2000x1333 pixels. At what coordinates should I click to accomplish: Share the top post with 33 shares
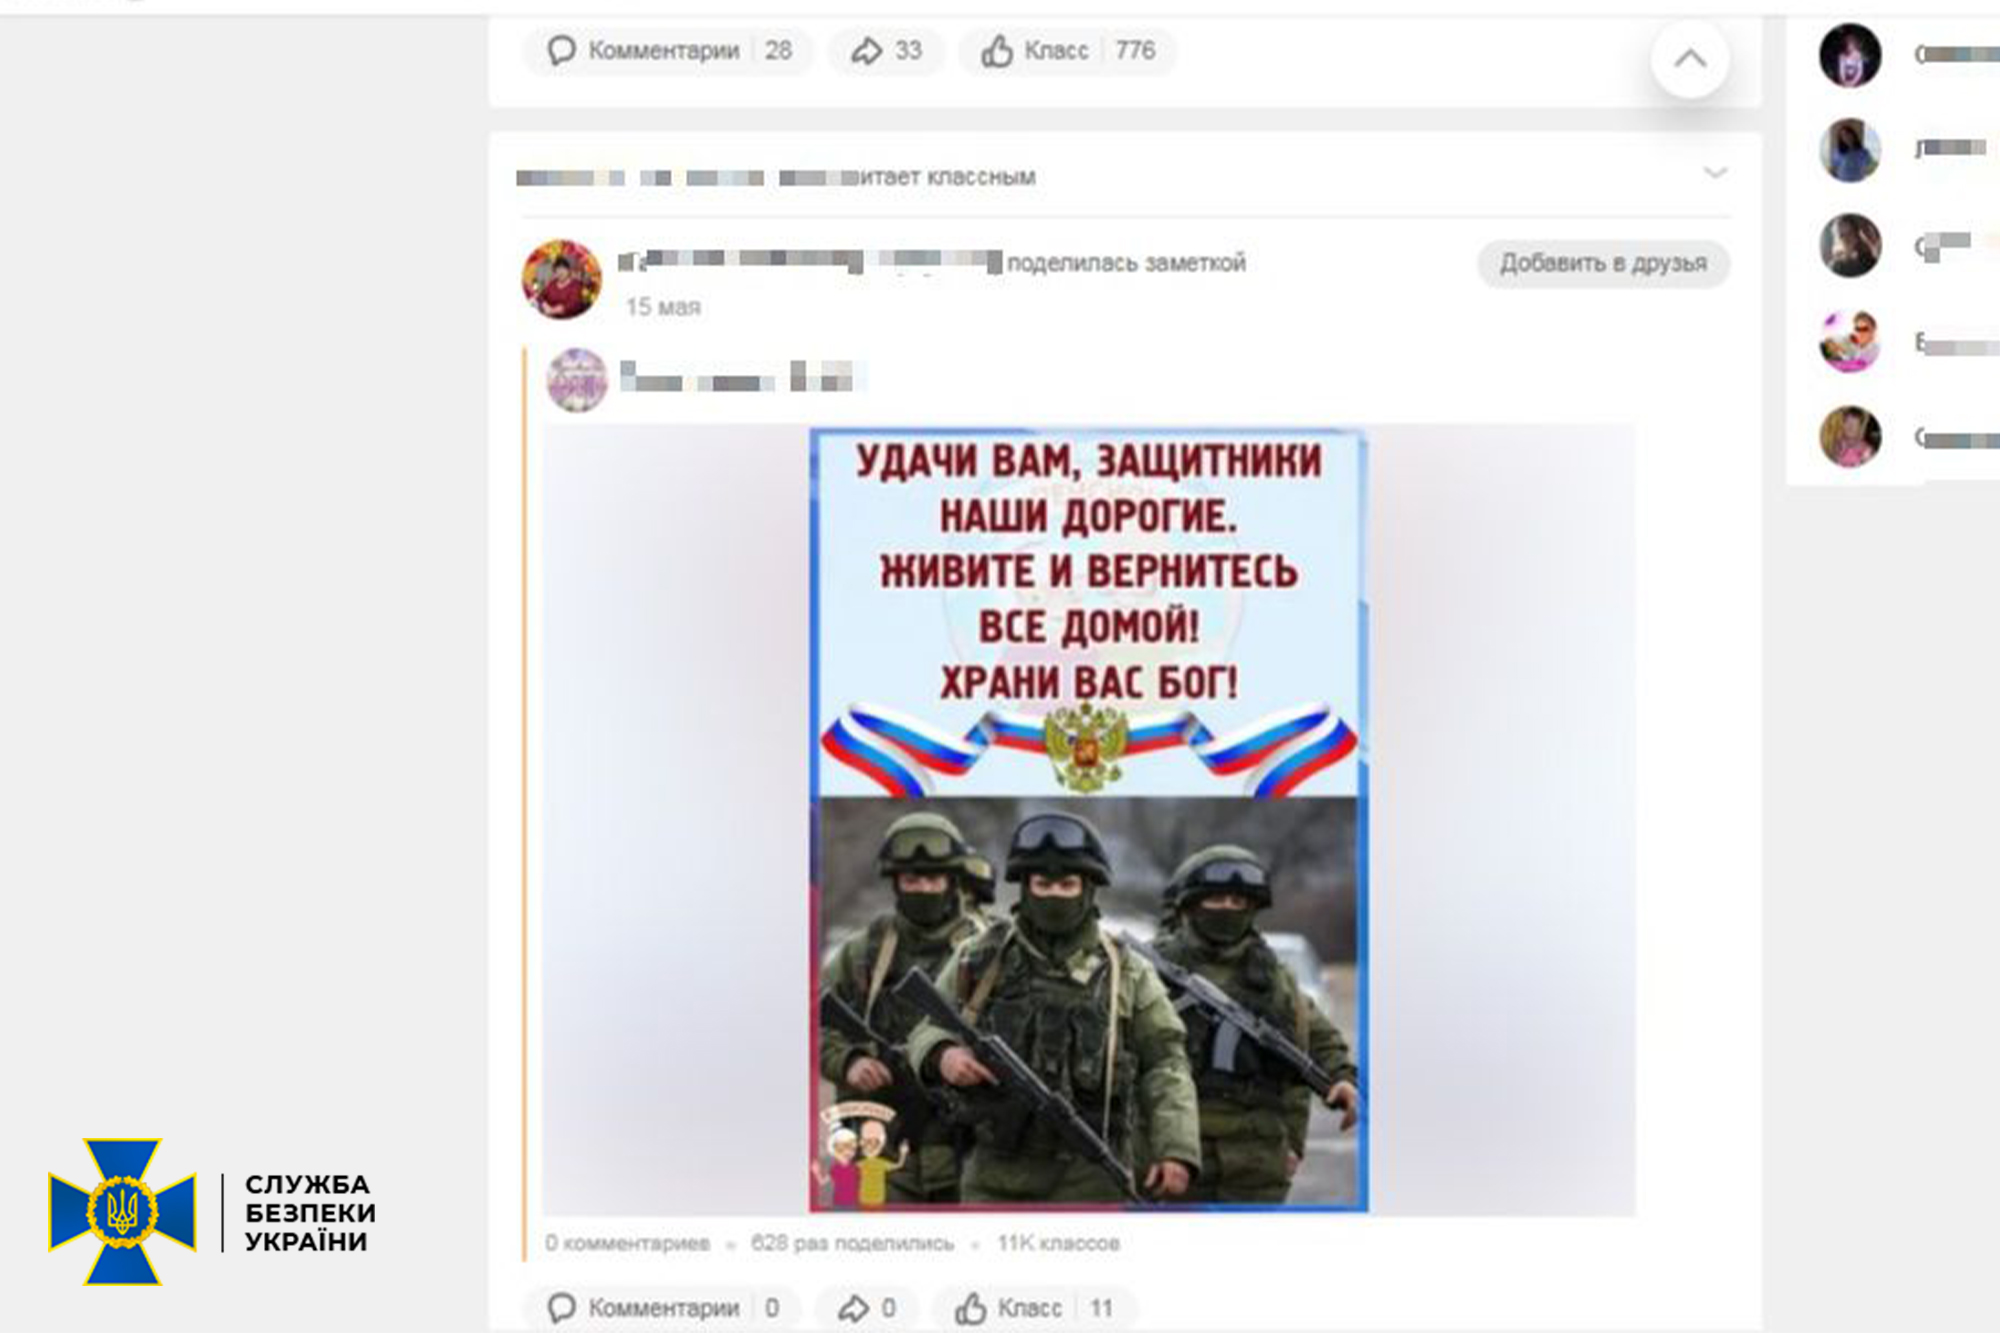point(886,51)
